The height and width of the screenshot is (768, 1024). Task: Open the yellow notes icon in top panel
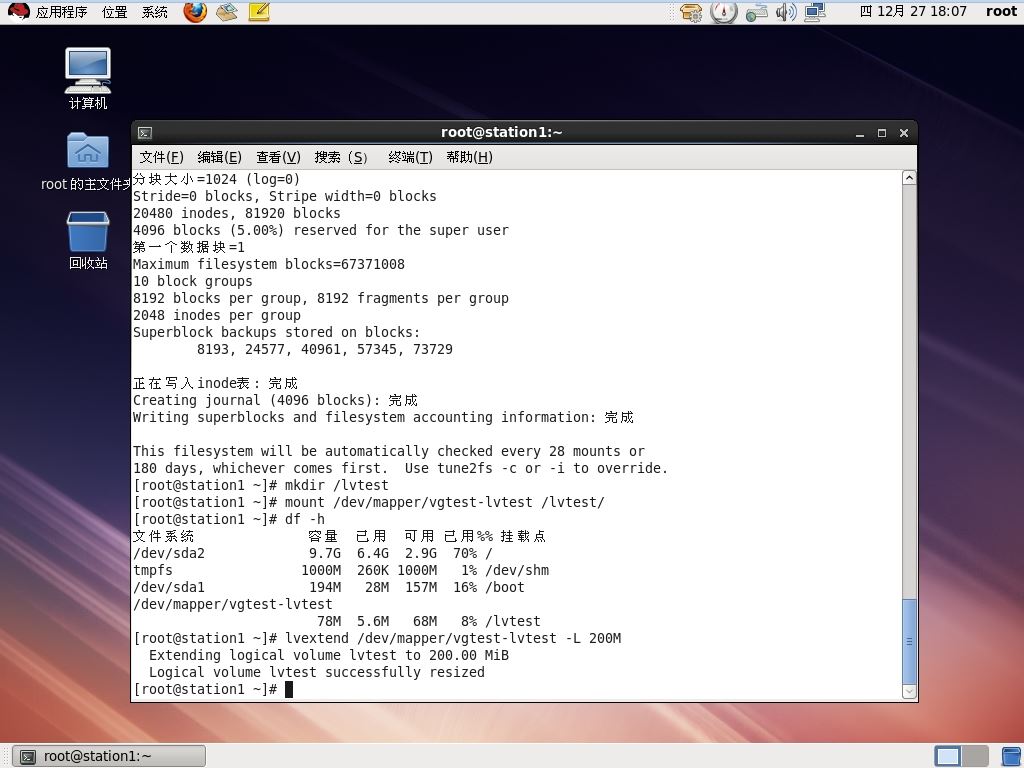click(x=259, y=11)
